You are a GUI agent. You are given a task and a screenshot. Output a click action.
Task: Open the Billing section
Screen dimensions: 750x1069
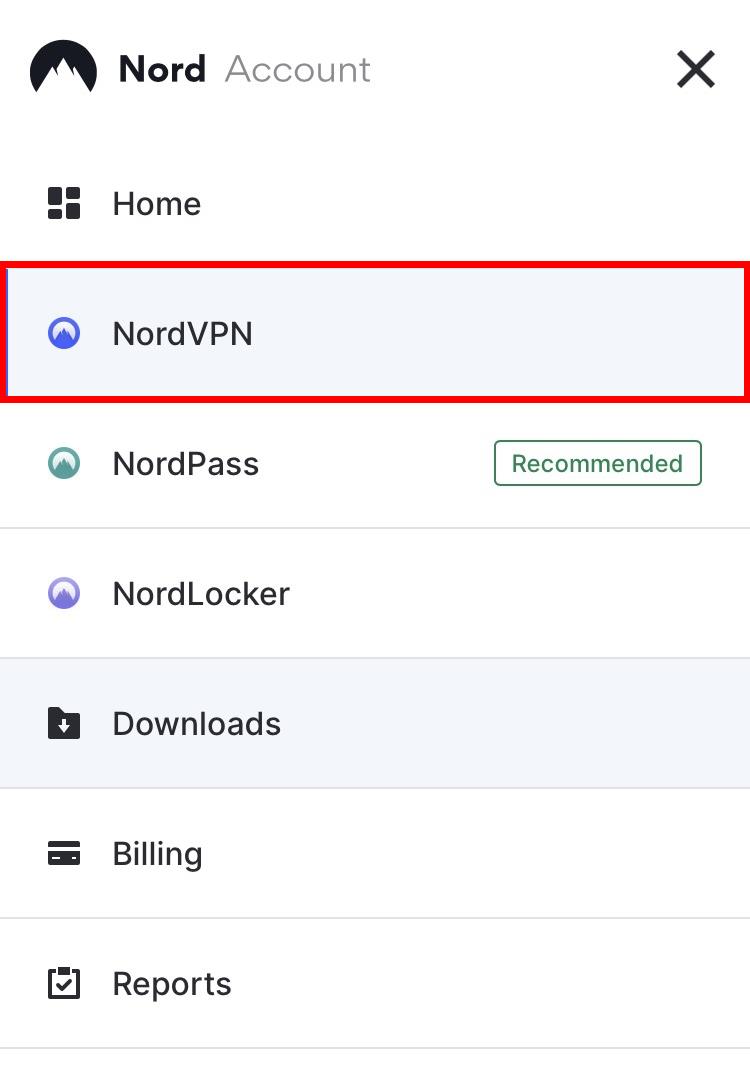tap(157, 853)
